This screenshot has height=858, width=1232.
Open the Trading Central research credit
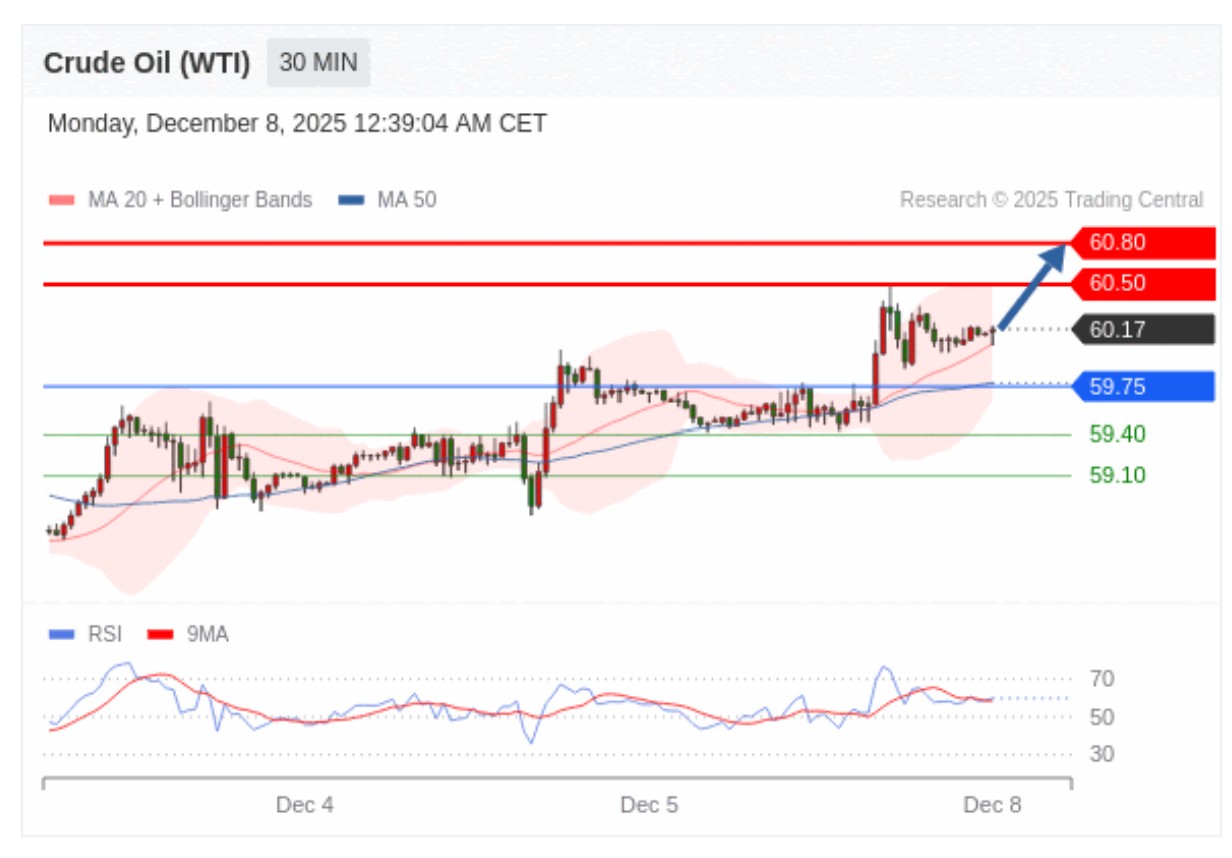click(x=1051, y=200)
